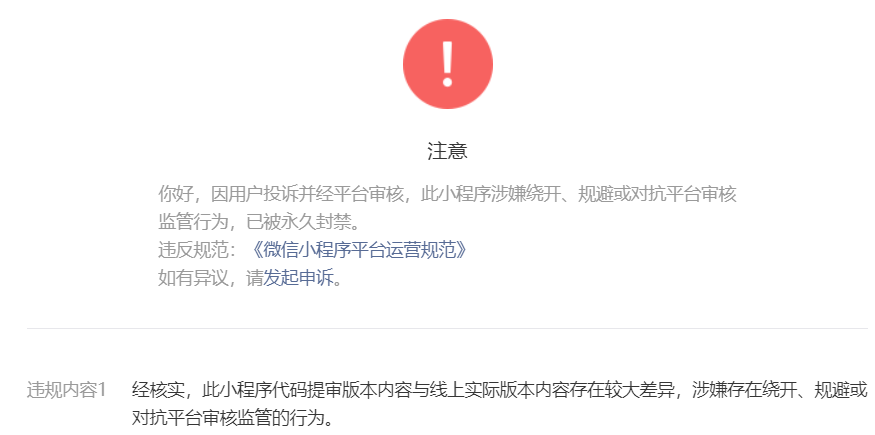
Task: Click the 规避或对抗平台审核 phrase in the first notice line
Action: (658, 195)
